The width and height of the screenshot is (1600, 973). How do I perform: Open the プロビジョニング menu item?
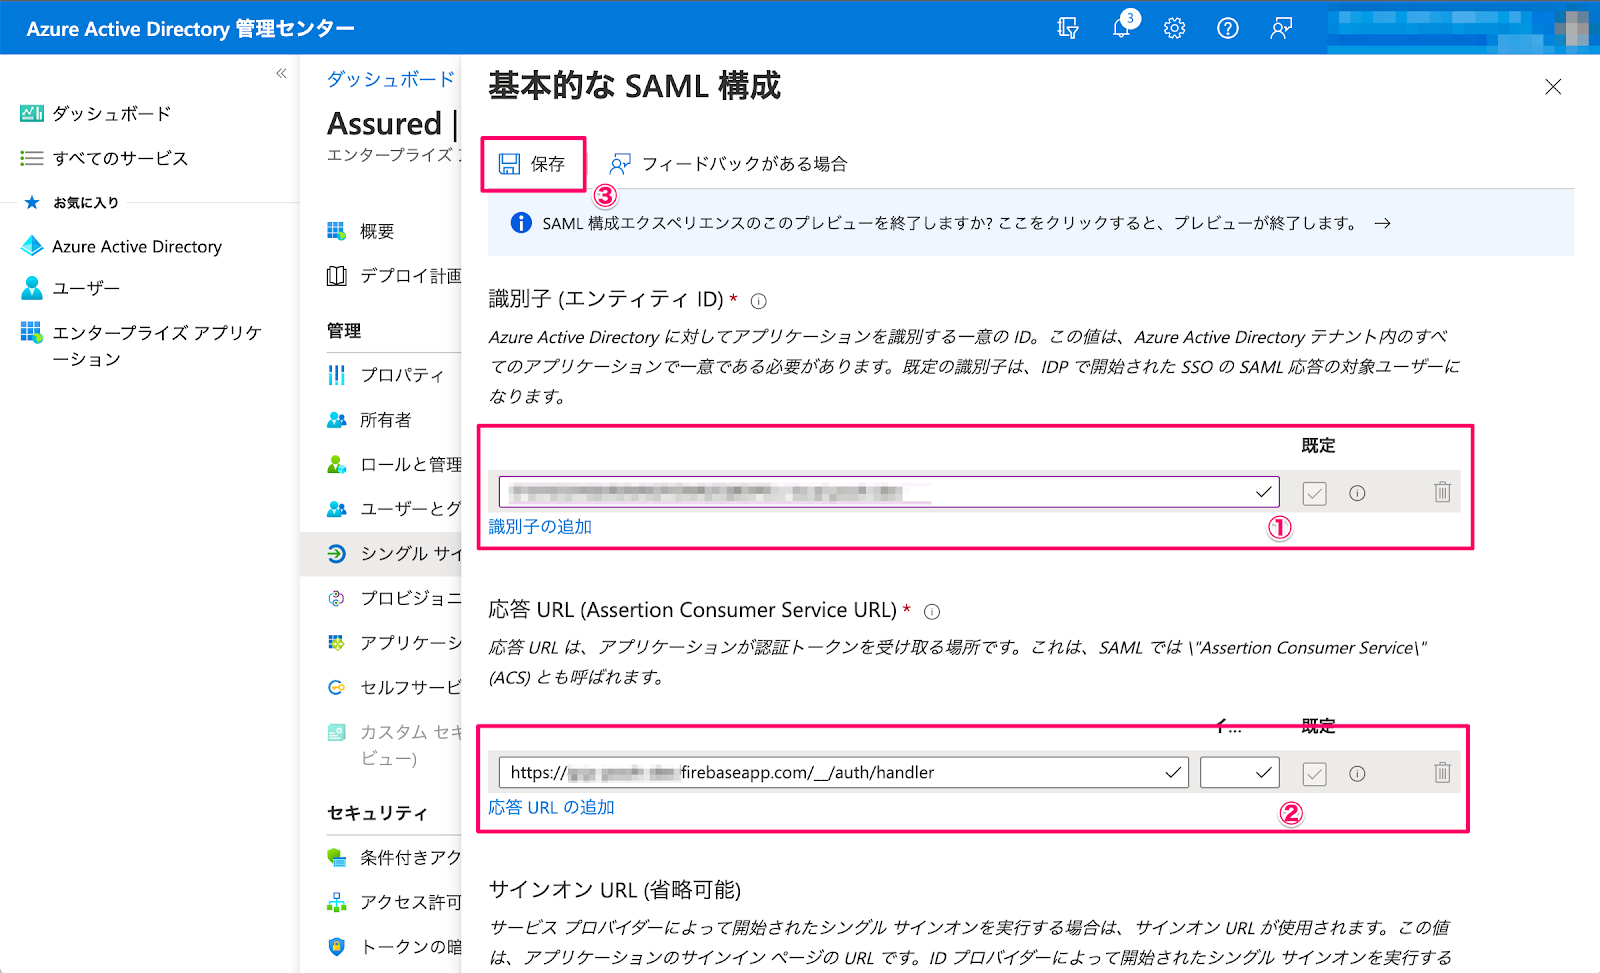pos(394,598)
